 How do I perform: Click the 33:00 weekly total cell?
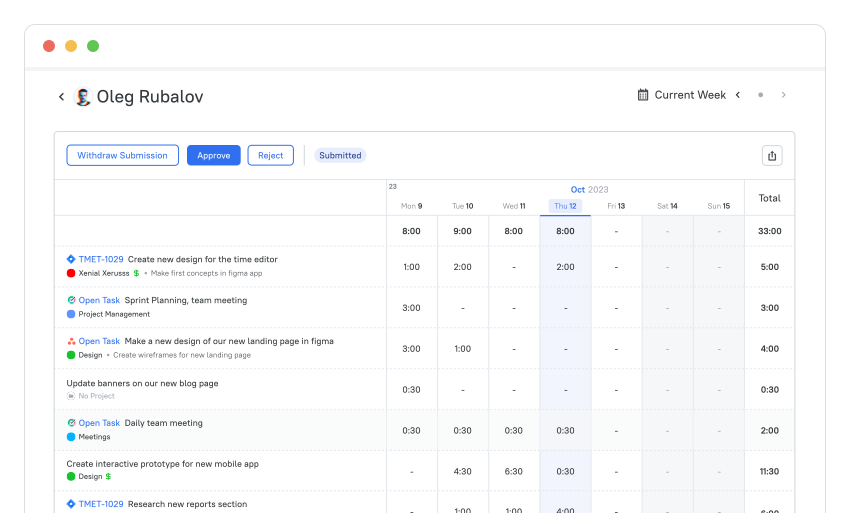click(x=770, y=231)
